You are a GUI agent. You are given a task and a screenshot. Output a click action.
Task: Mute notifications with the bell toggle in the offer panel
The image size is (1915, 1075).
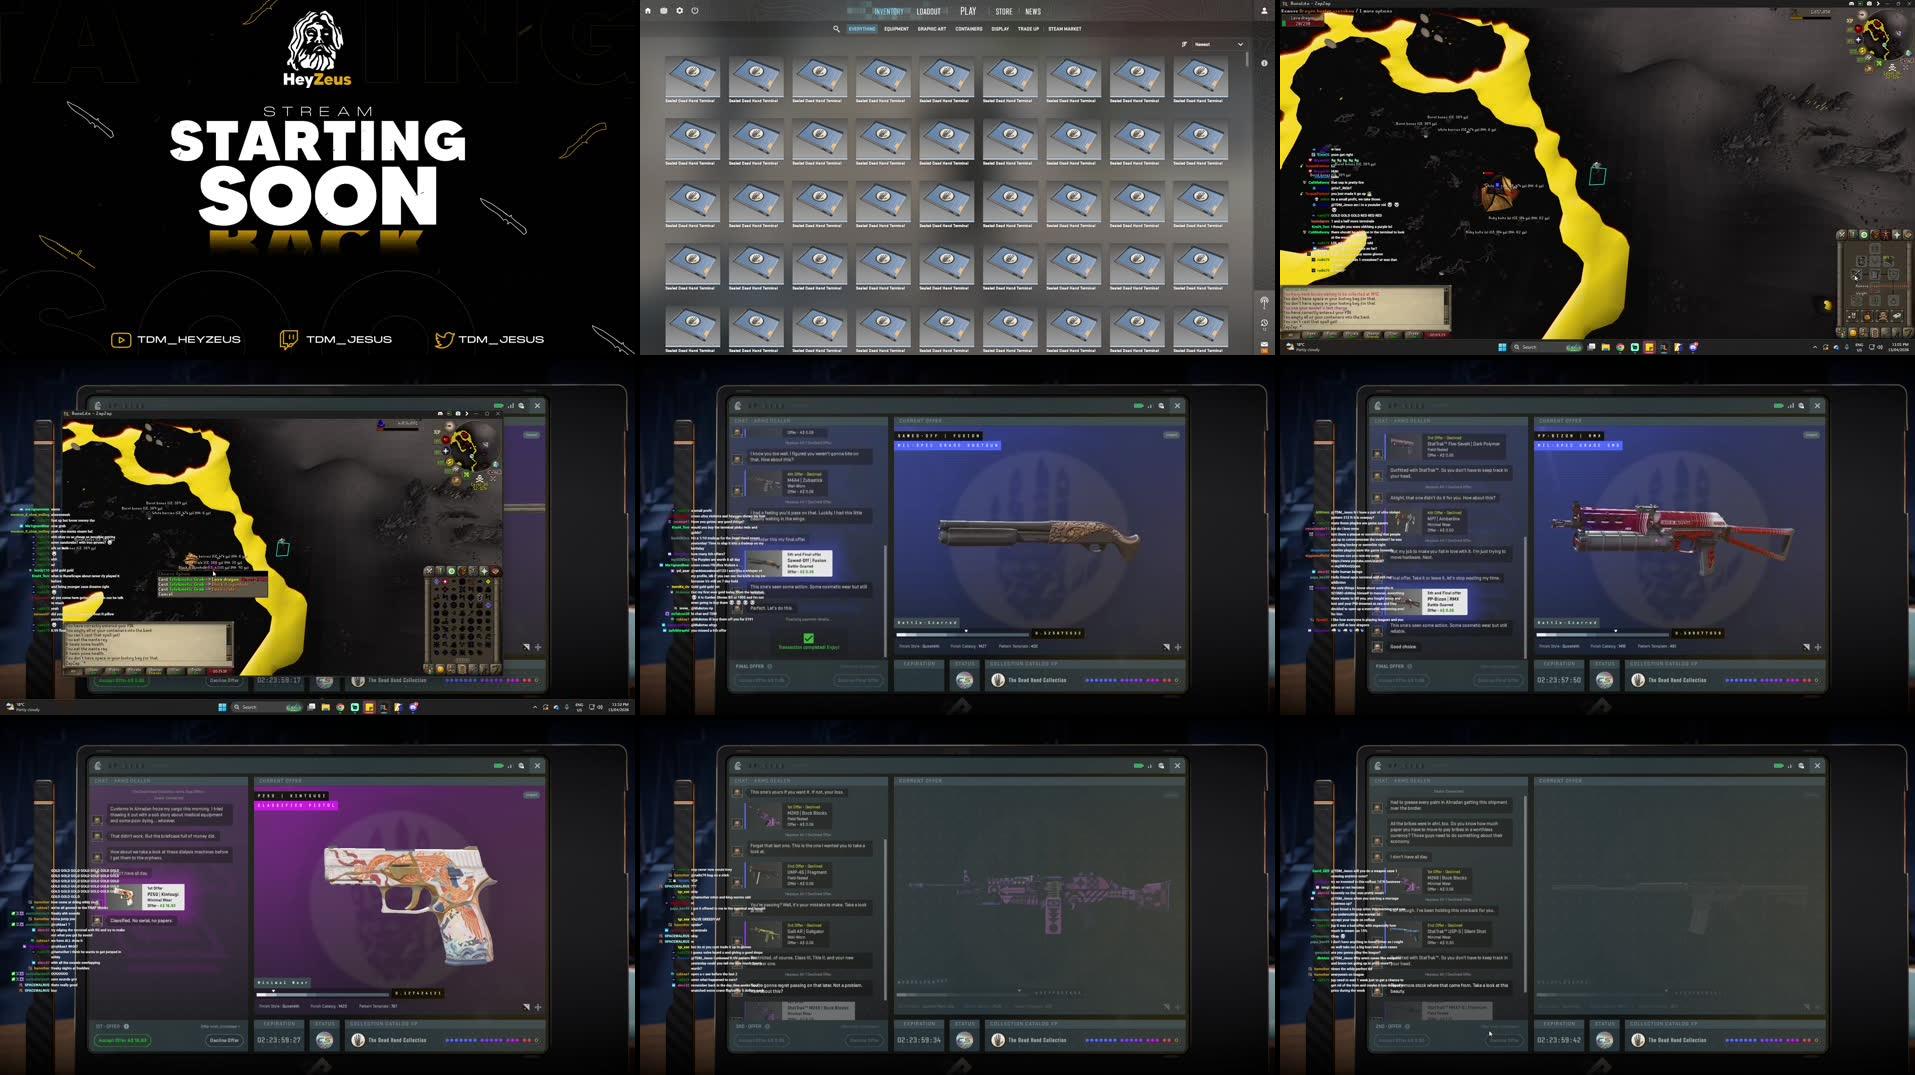click(x=1166, y=646)
